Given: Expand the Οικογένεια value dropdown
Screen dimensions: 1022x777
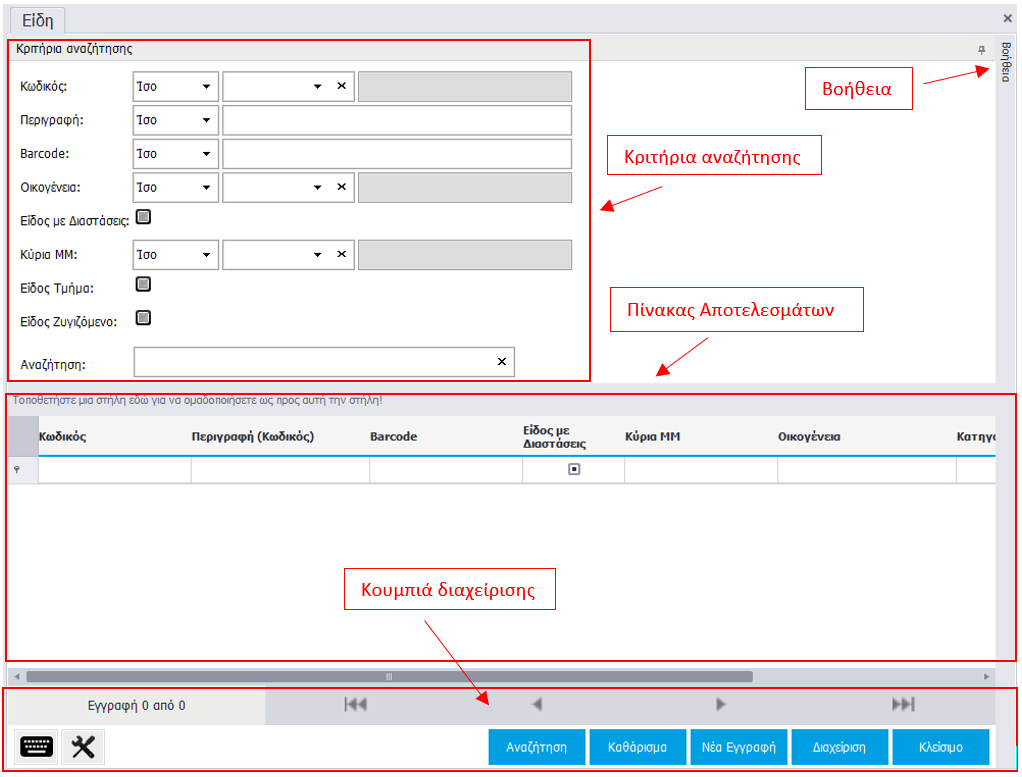Looking at the screenshot, I should click(x=318, y=188).
